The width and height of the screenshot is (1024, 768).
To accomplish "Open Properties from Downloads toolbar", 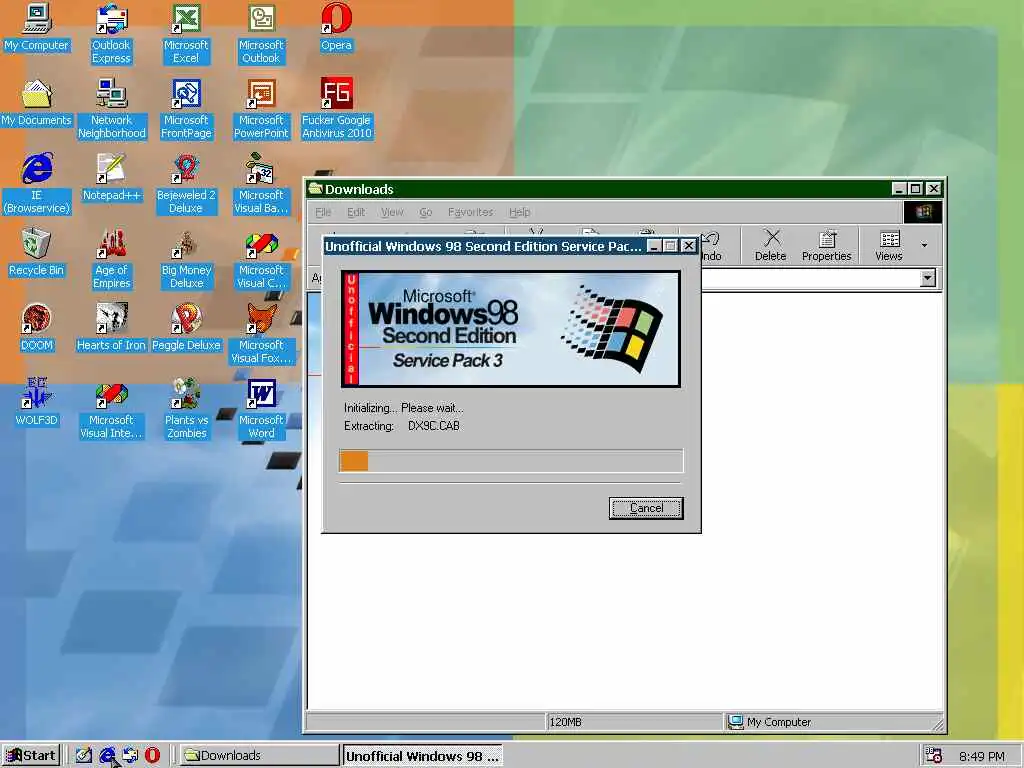I will tap(827, 246).
